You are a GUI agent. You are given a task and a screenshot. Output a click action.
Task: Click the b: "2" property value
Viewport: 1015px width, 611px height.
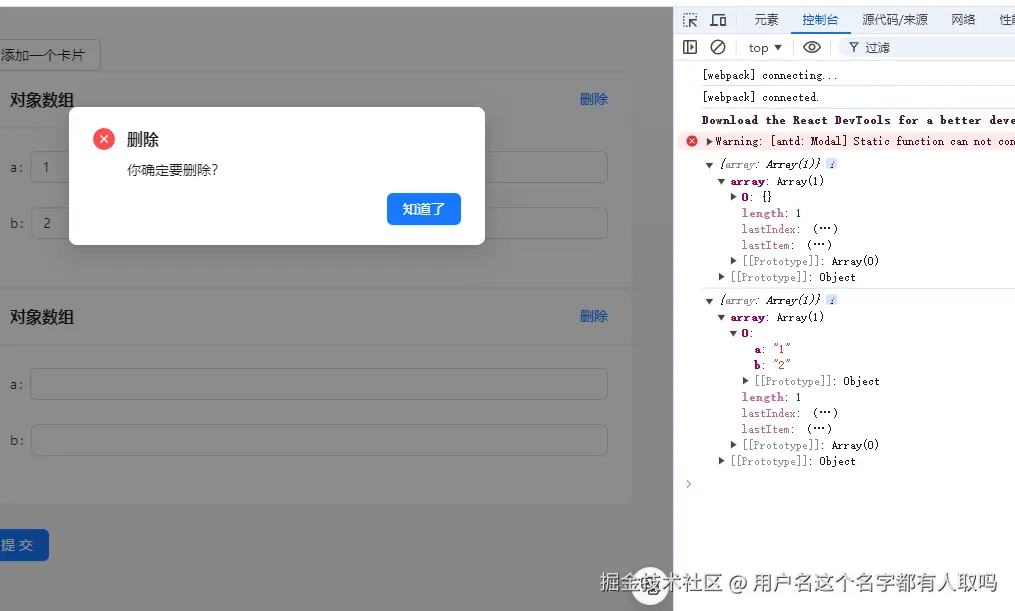coord(781,365)
